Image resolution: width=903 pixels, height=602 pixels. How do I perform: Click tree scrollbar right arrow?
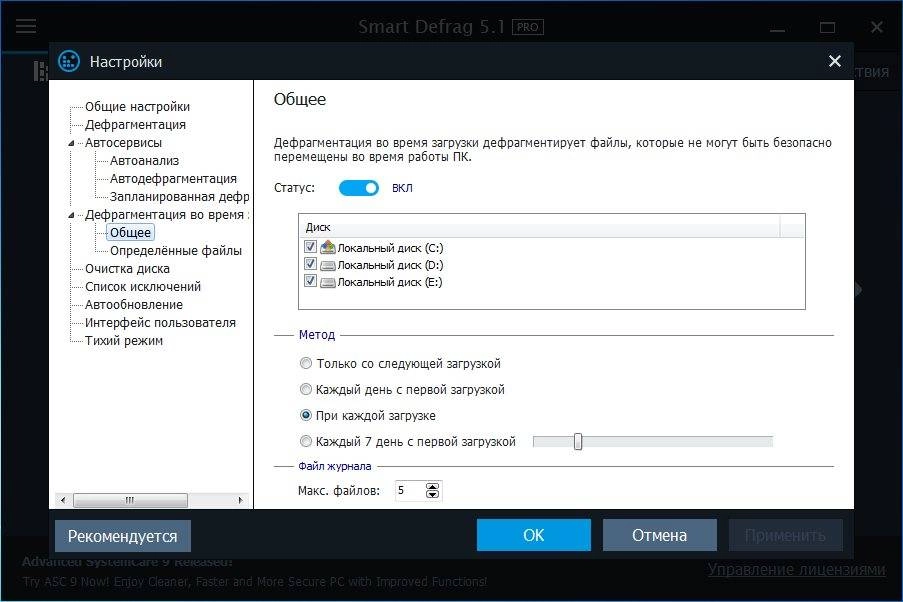(x=241, y=500)
